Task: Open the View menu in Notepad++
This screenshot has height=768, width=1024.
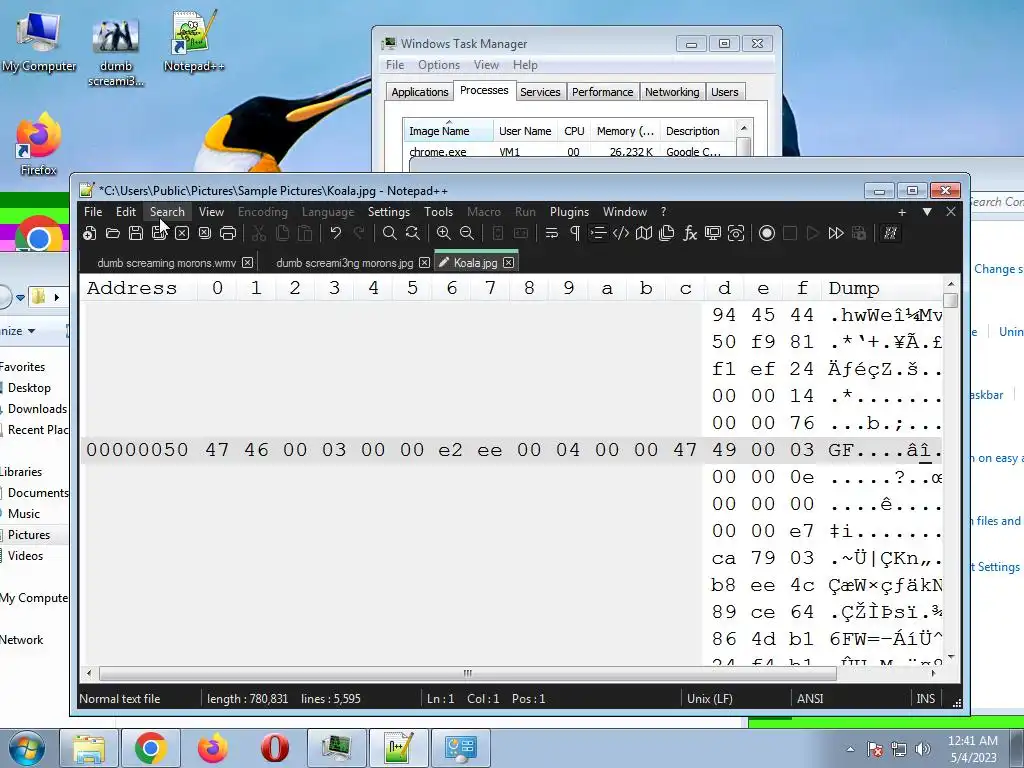Action: pyautogui.click(x=211, y=212)
